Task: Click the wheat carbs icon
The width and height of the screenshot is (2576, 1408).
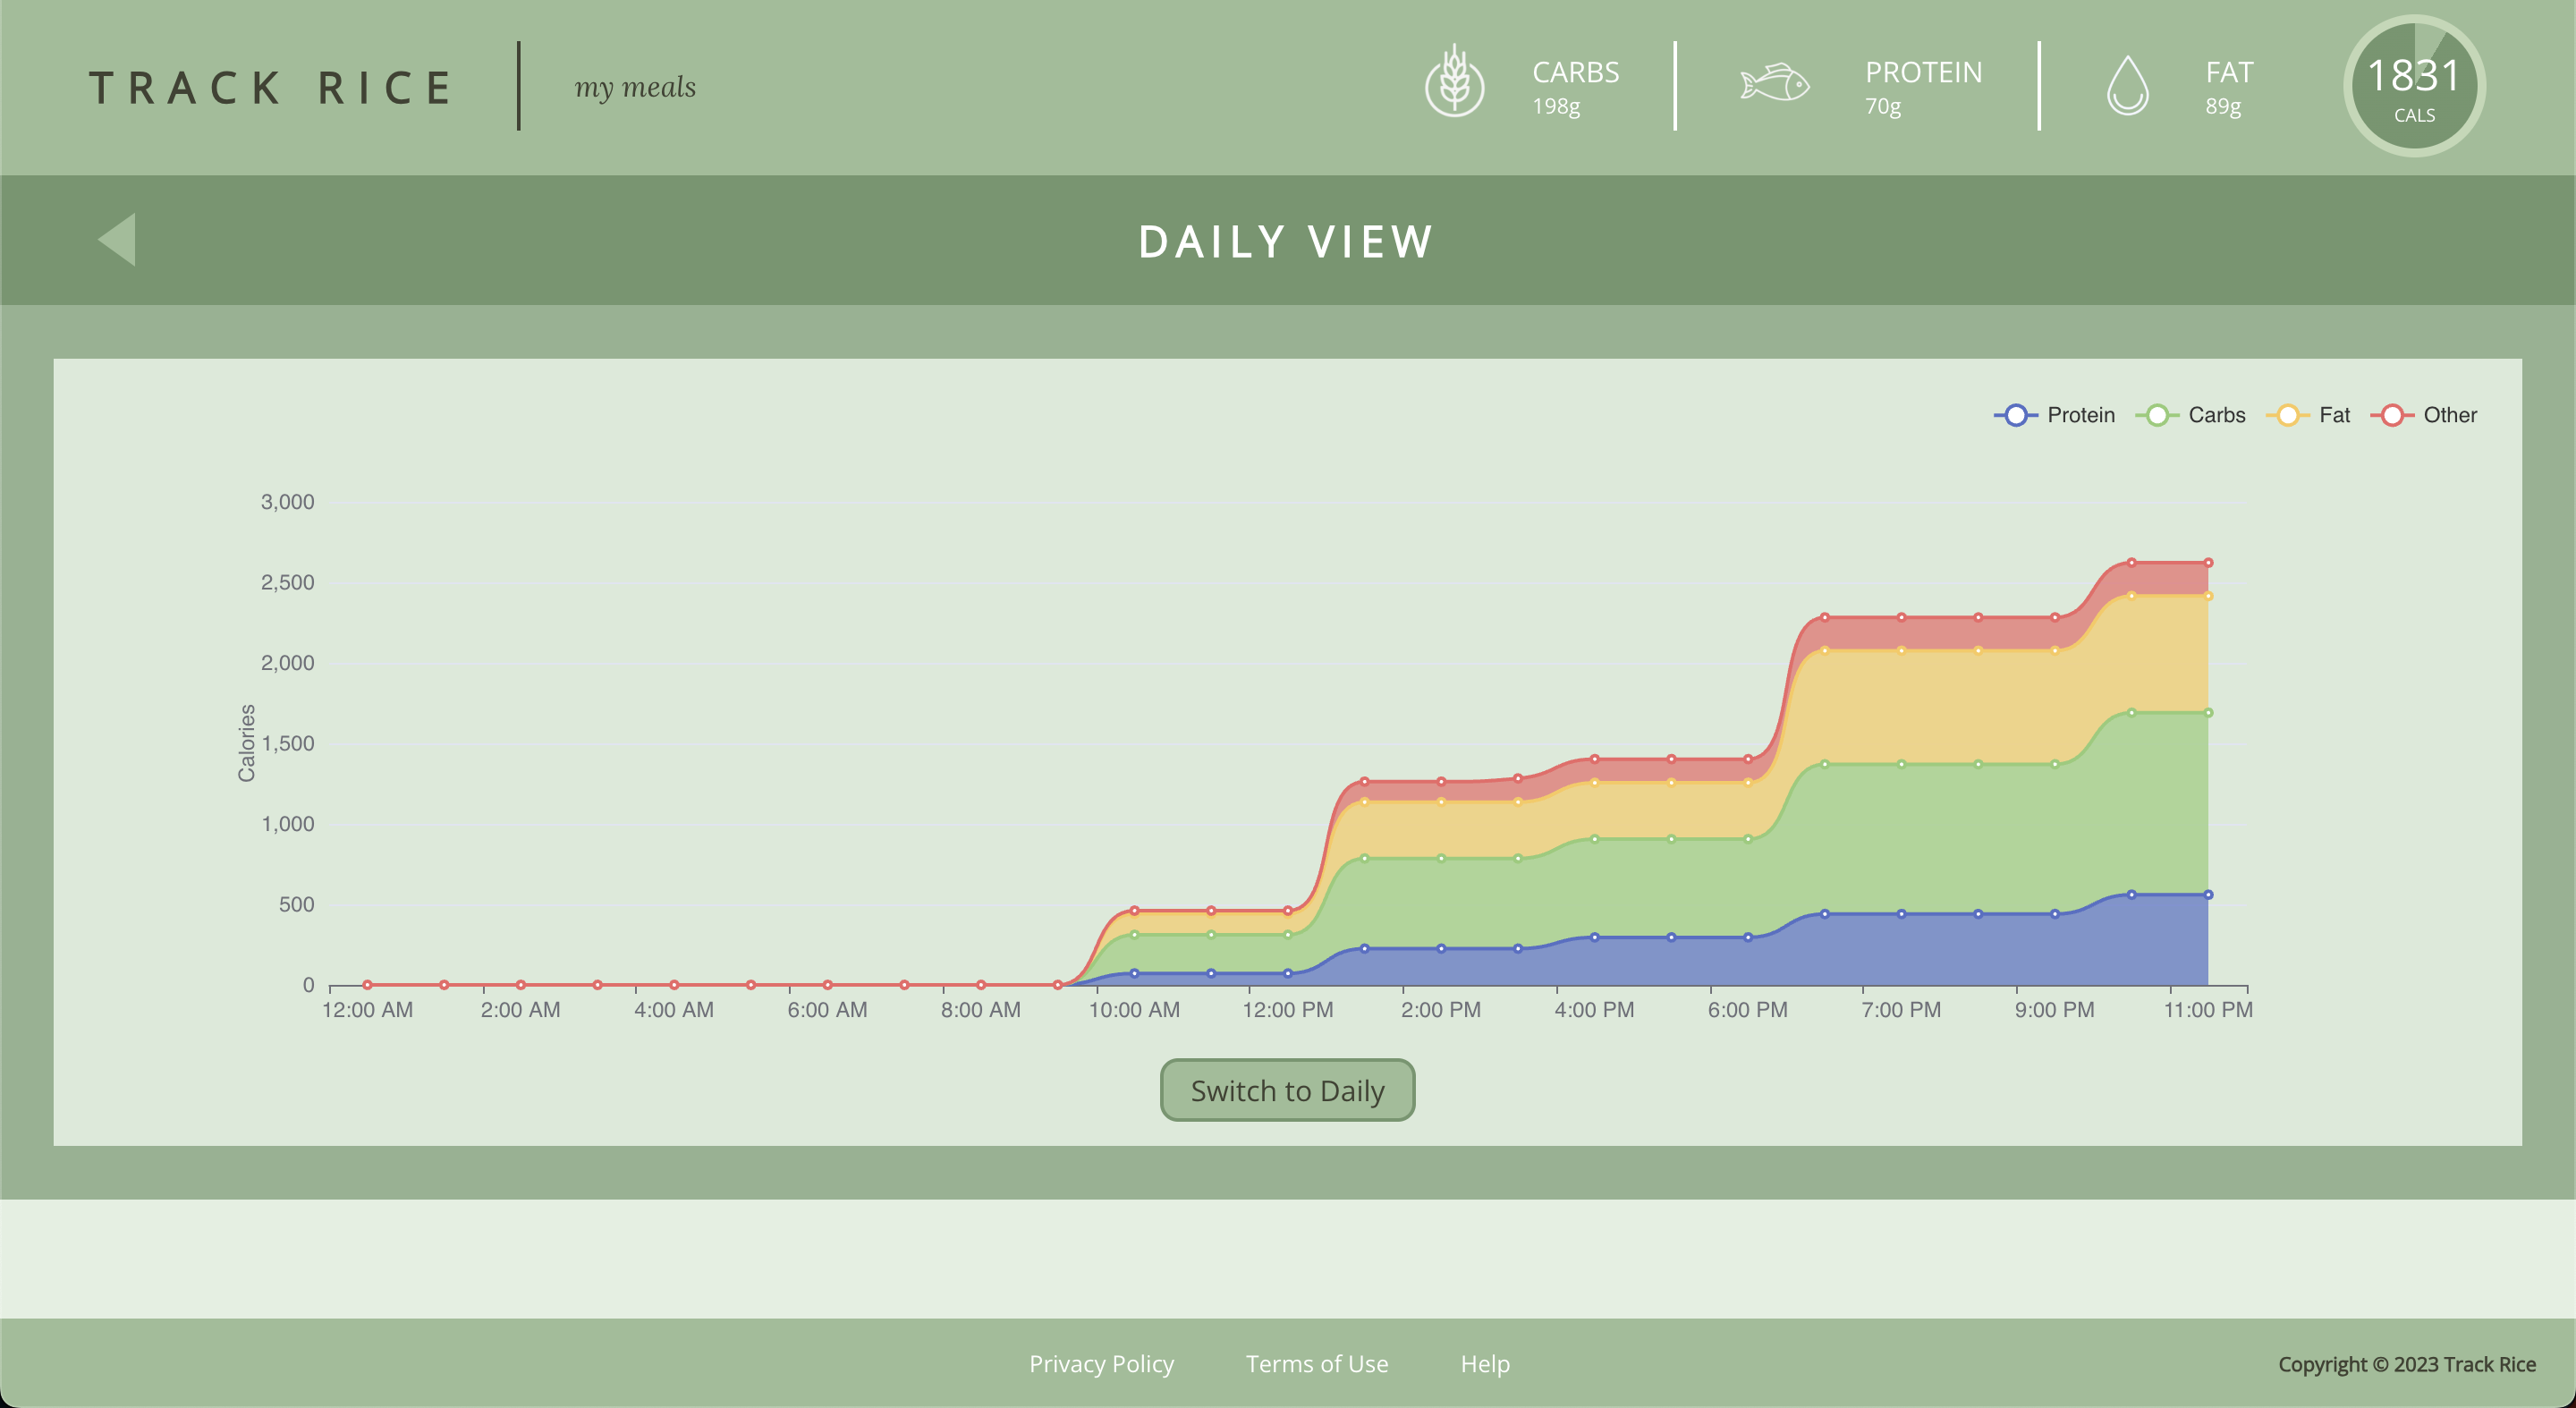Action: click(1454, 83)
